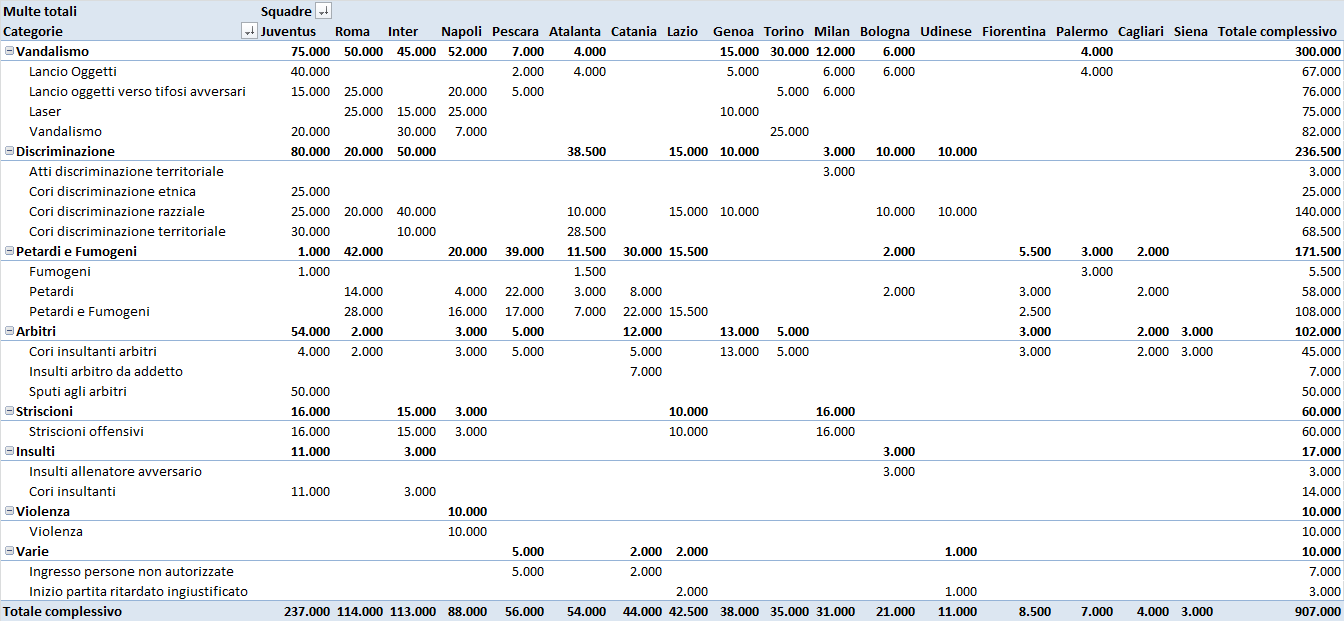The width and height of the screenshot is (1344, 621).
Task: Select the Cori discriminazione territoriale row label
Action: [127, 231]
